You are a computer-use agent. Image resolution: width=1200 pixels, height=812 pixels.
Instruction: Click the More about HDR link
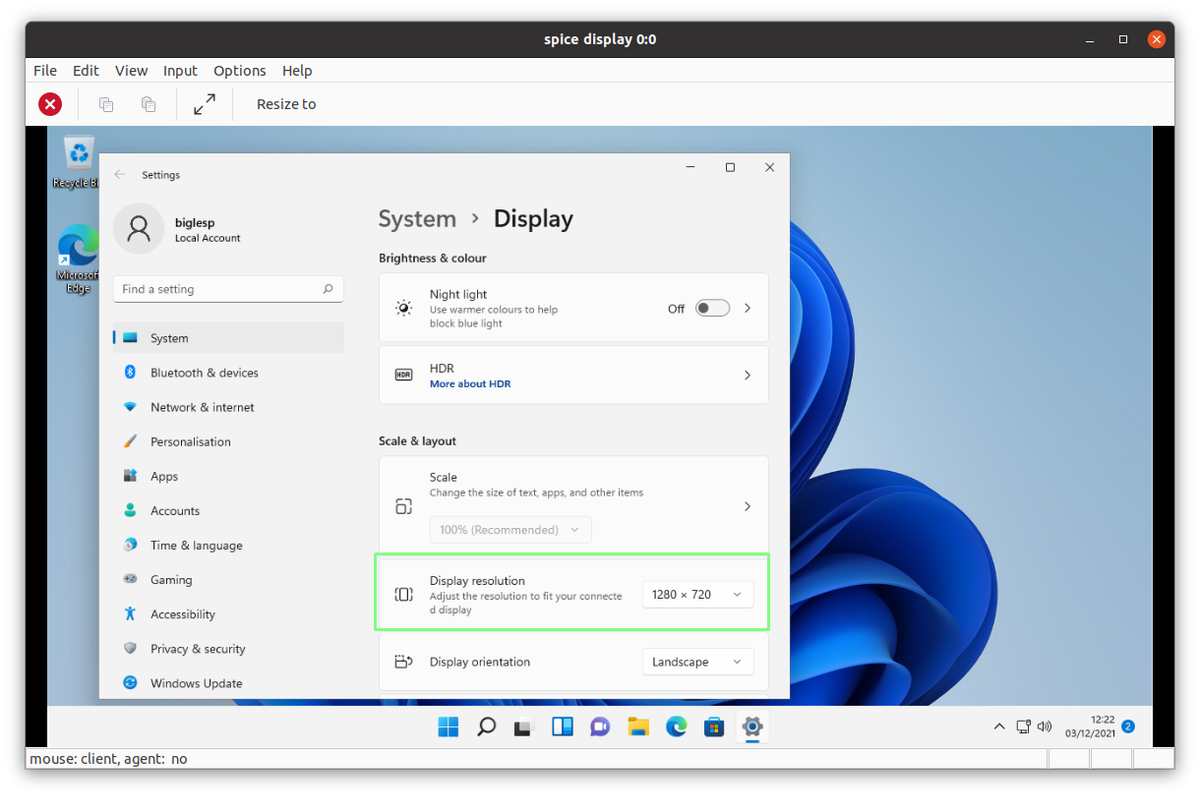(470, 383)
